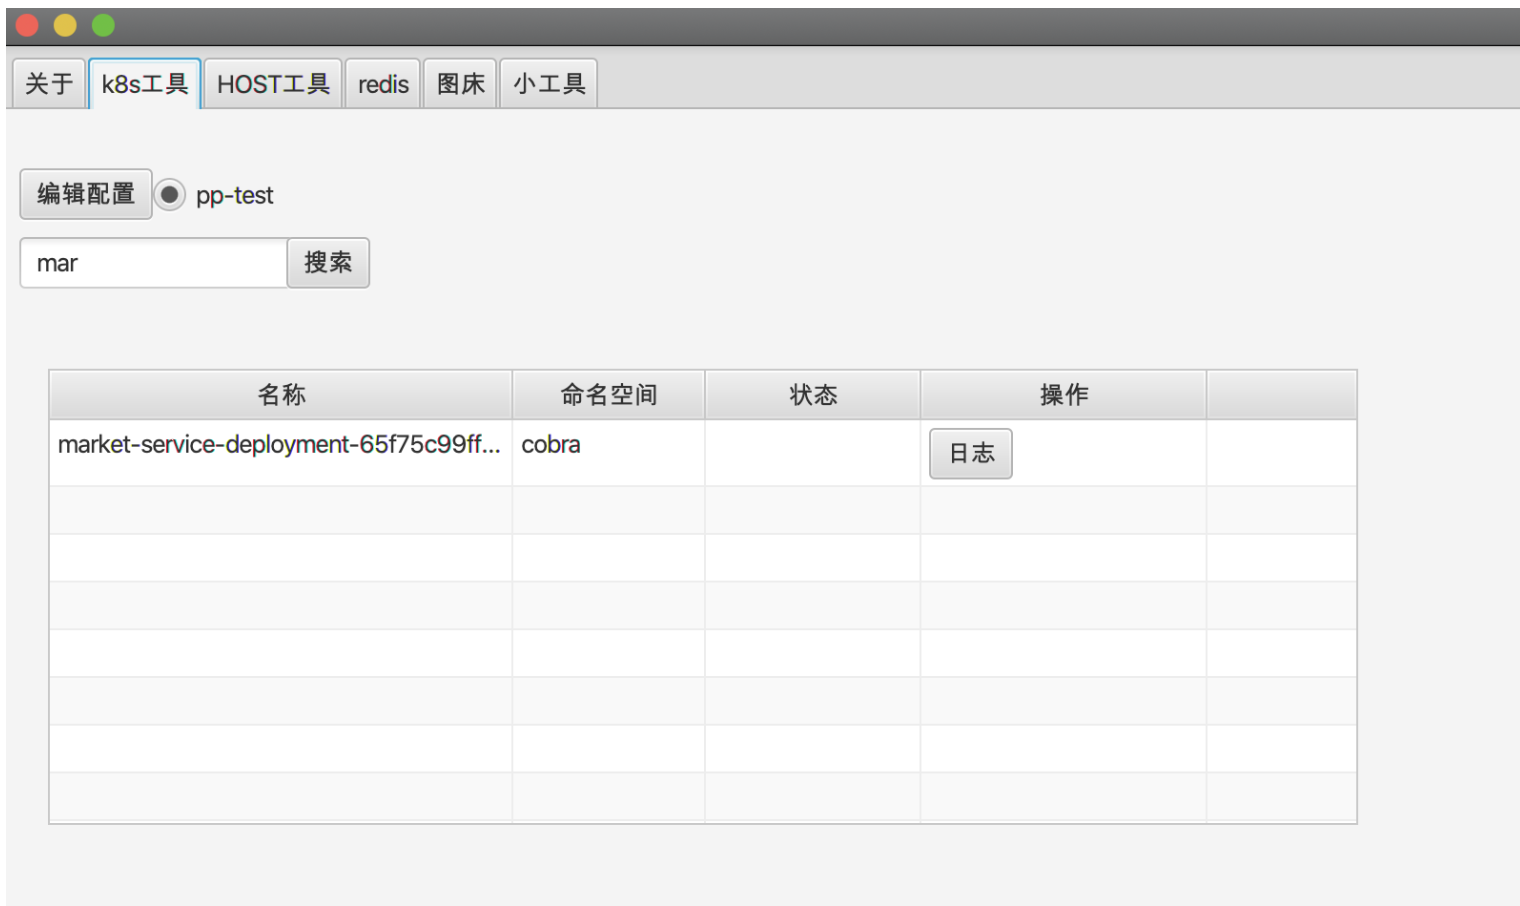1520x906 pixels.
Task: Open the HOST工具 tab
Action: 273,83
